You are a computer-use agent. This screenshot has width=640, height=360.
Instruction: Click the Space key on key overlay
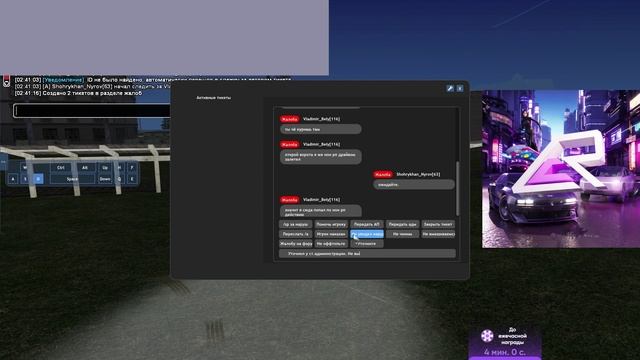(73, 179)
